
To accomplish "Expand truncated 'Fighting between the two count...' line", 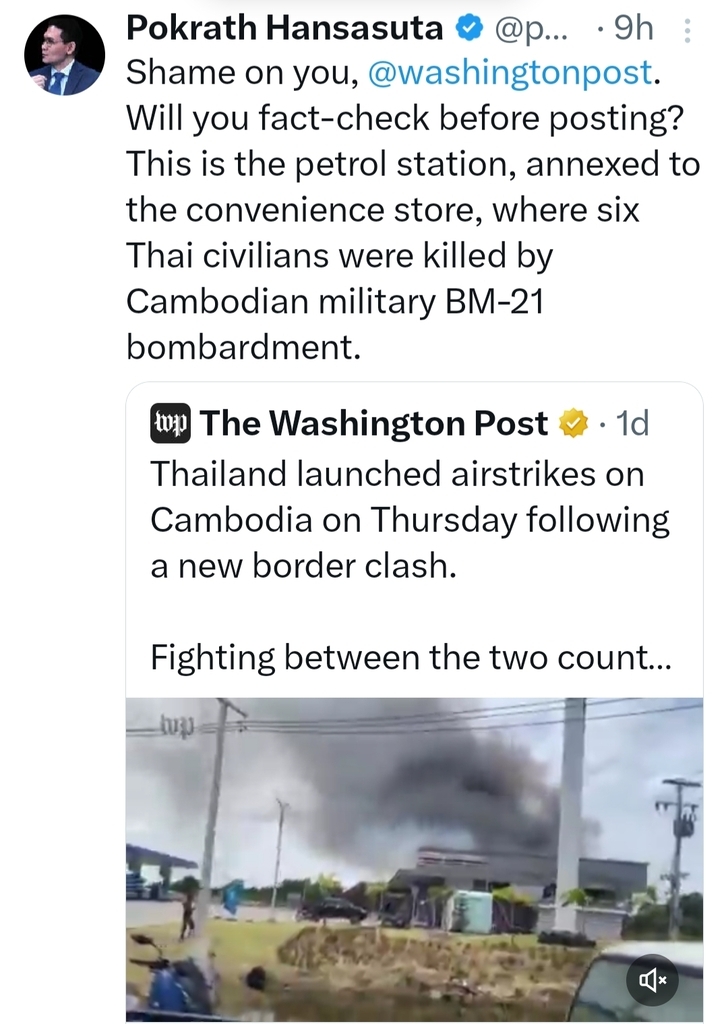I will click(x=410, y=658).
